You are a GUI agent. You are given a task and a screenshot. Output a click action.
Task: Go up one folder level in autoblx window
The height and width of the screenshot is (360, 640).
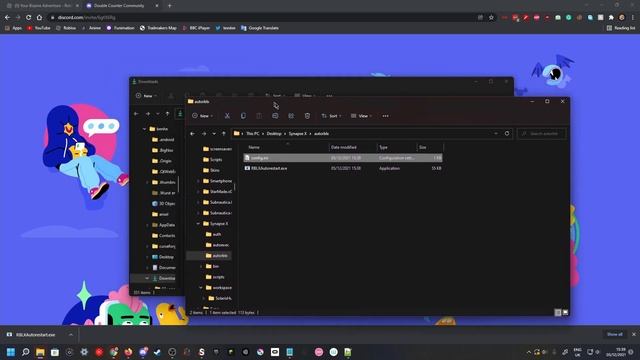(224, 133)
